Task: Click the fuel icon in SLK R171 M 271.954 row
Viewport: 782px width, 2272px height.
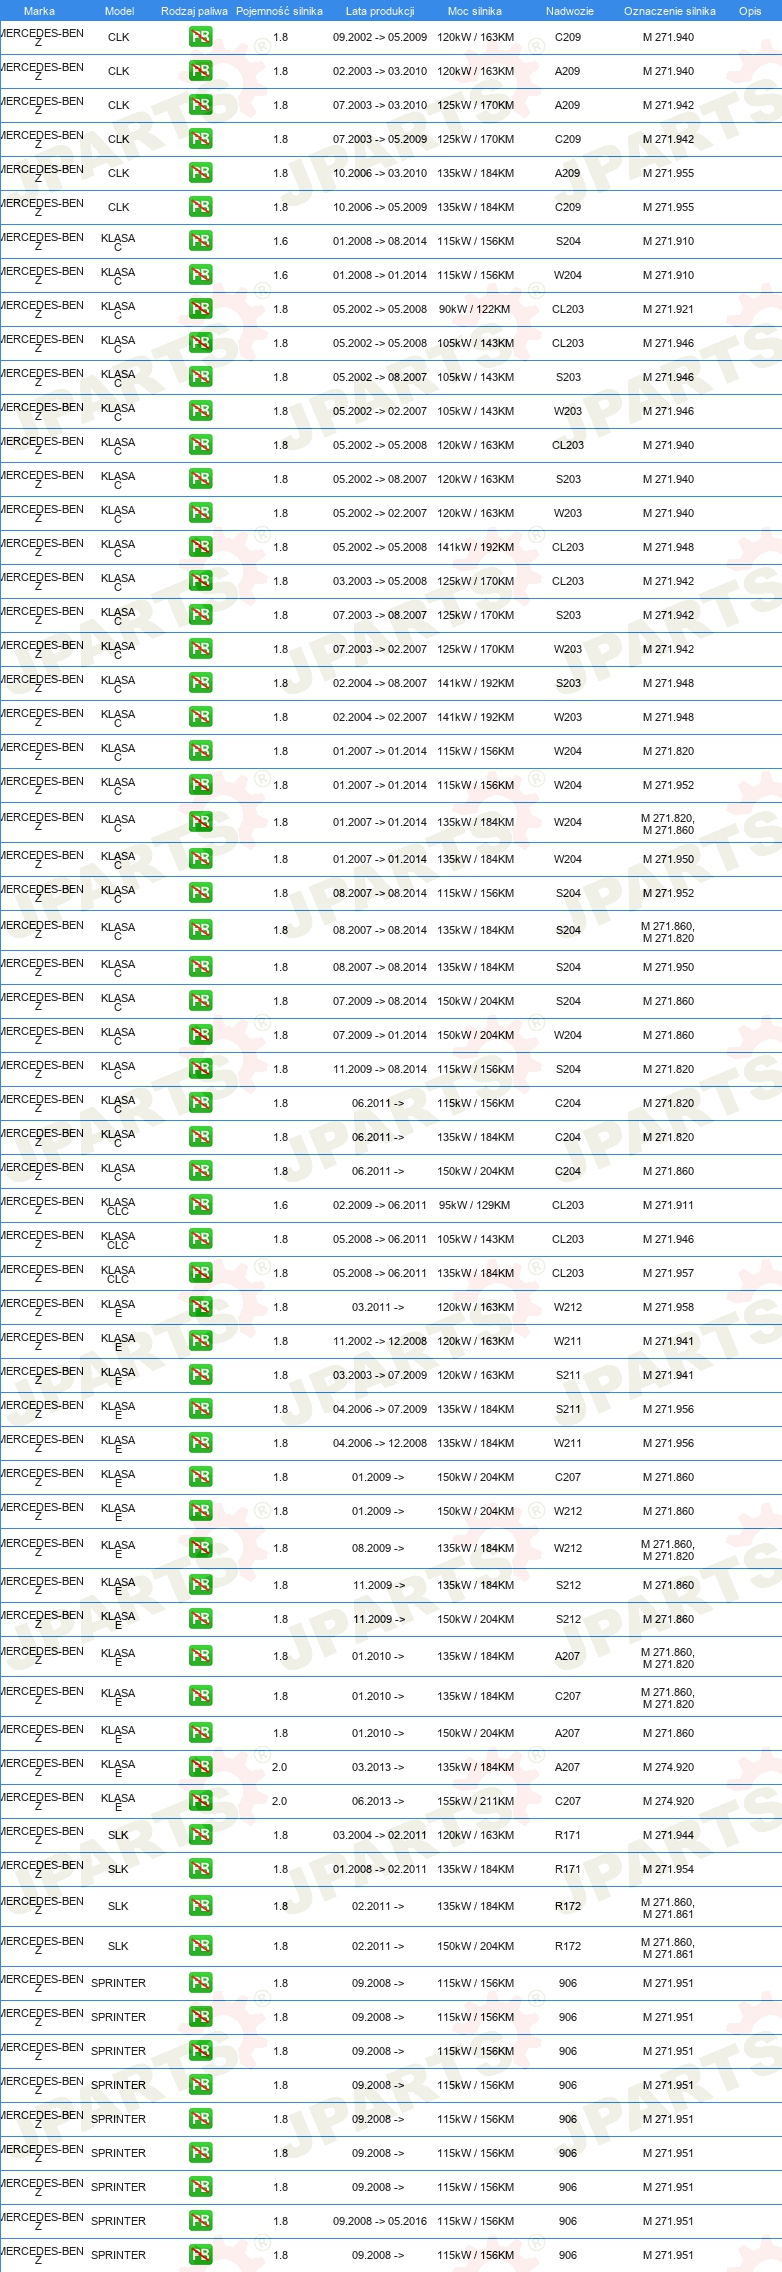Action: click(200, 1870)
